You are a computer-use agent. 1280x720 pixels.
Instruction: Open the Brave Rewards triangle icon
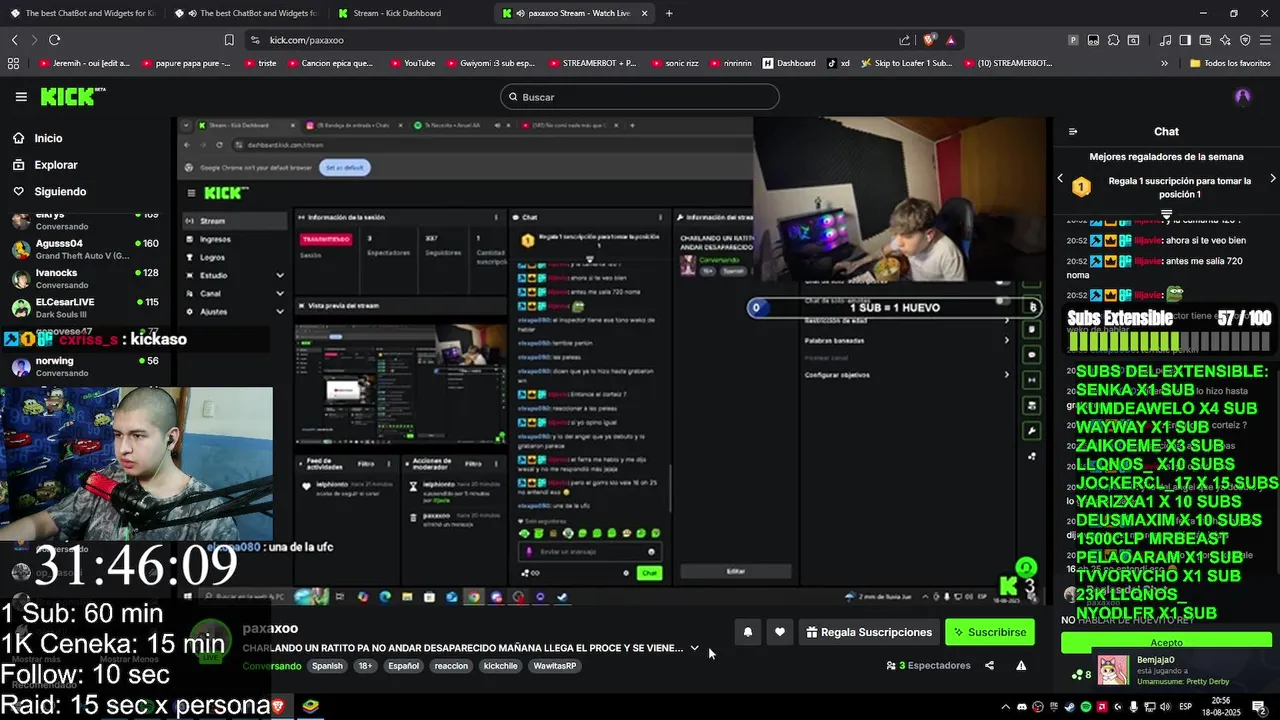point(951,40)
